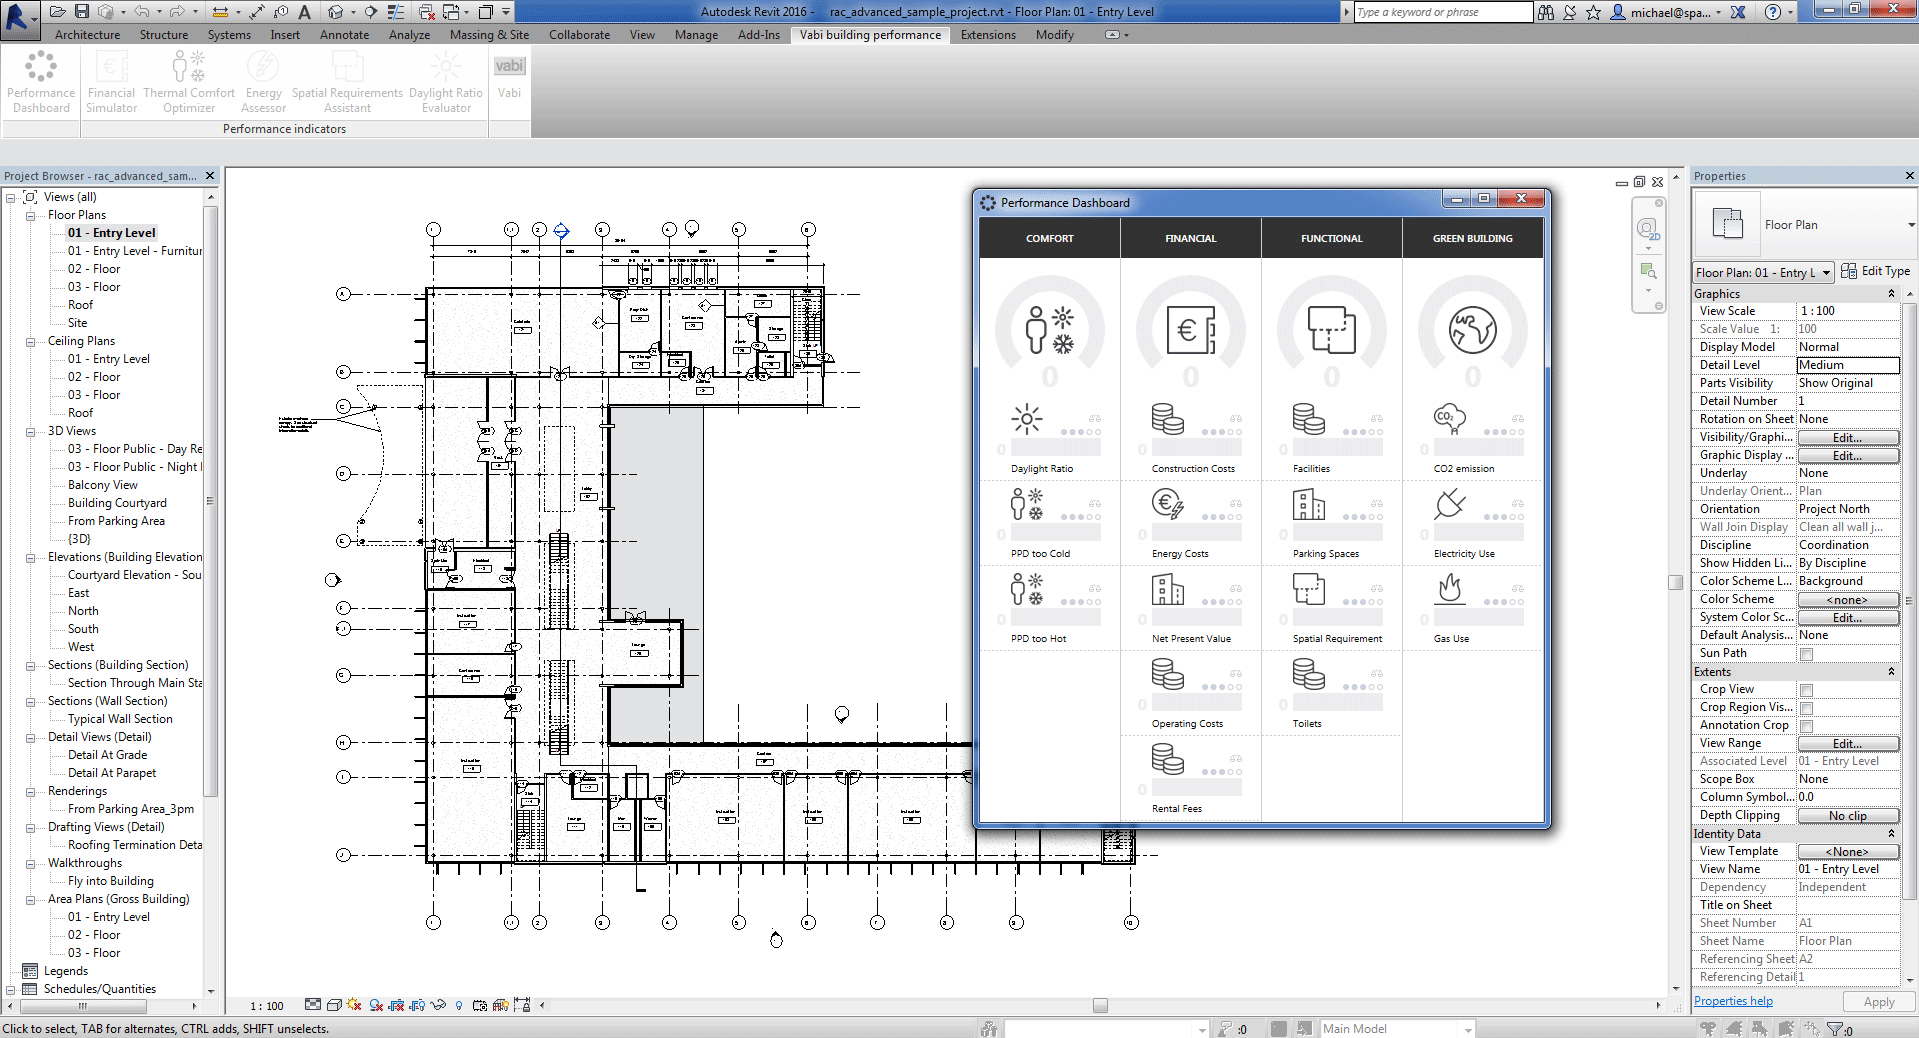Launch the Financial Simulator tool
Image resolution: width=1919 pixels, height=1038 pixels.
pyautogui.click(x=111, y=82)
